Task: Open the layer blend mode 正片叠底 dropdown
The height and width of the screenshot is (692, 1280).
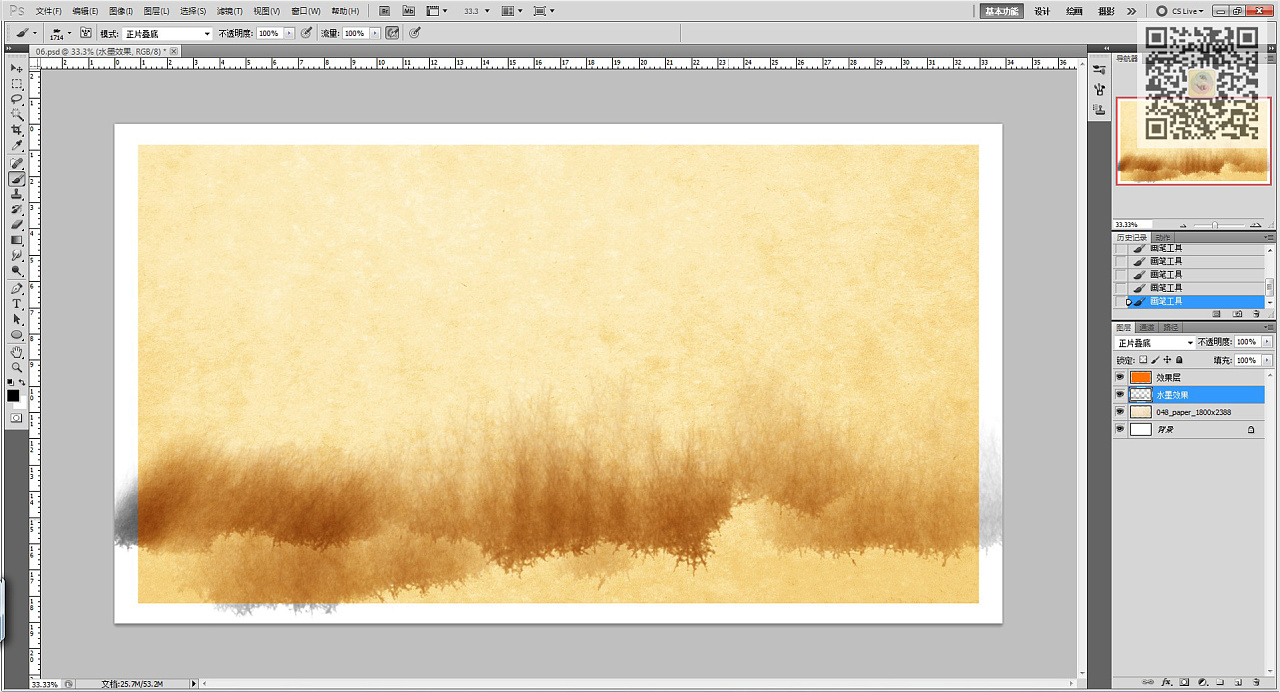Action: [x=1155, y=342]
